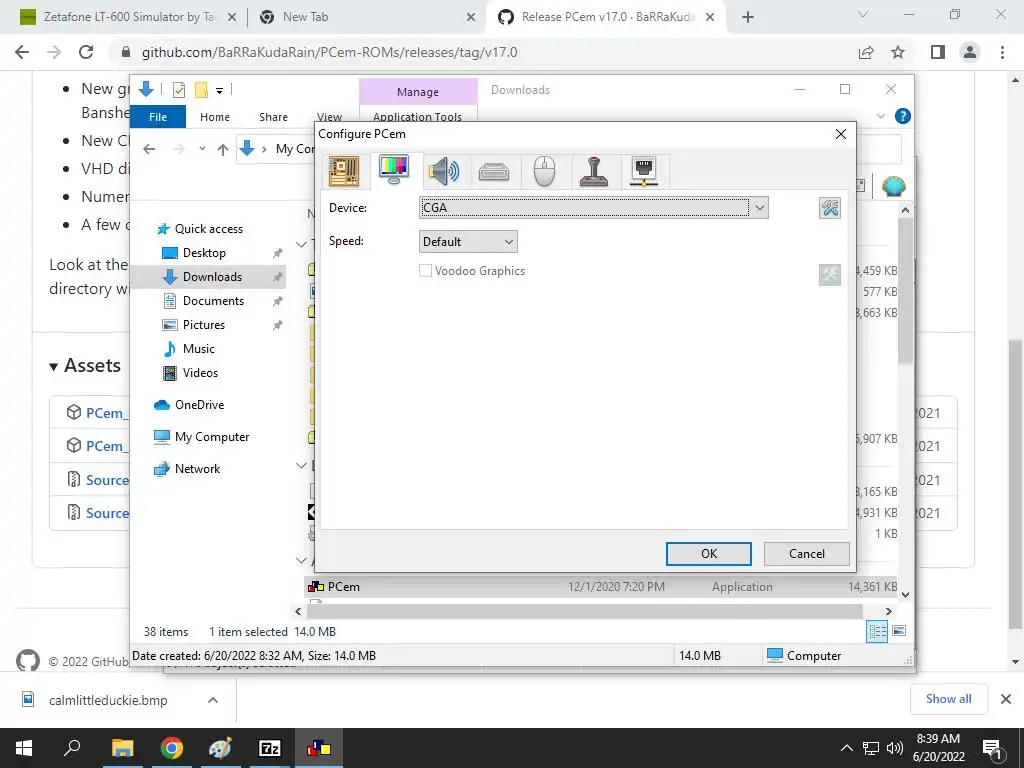Open the Chrome three-dot menu
The width and height of the screenshot is (1024, 768).
(x=1002, y=52)
